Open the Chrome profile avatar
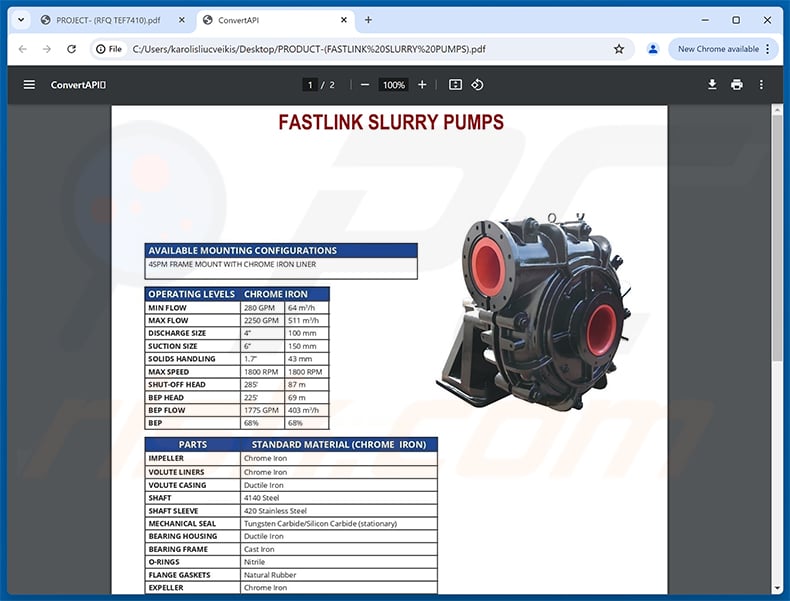790x601 pixels. coord(653,49)
